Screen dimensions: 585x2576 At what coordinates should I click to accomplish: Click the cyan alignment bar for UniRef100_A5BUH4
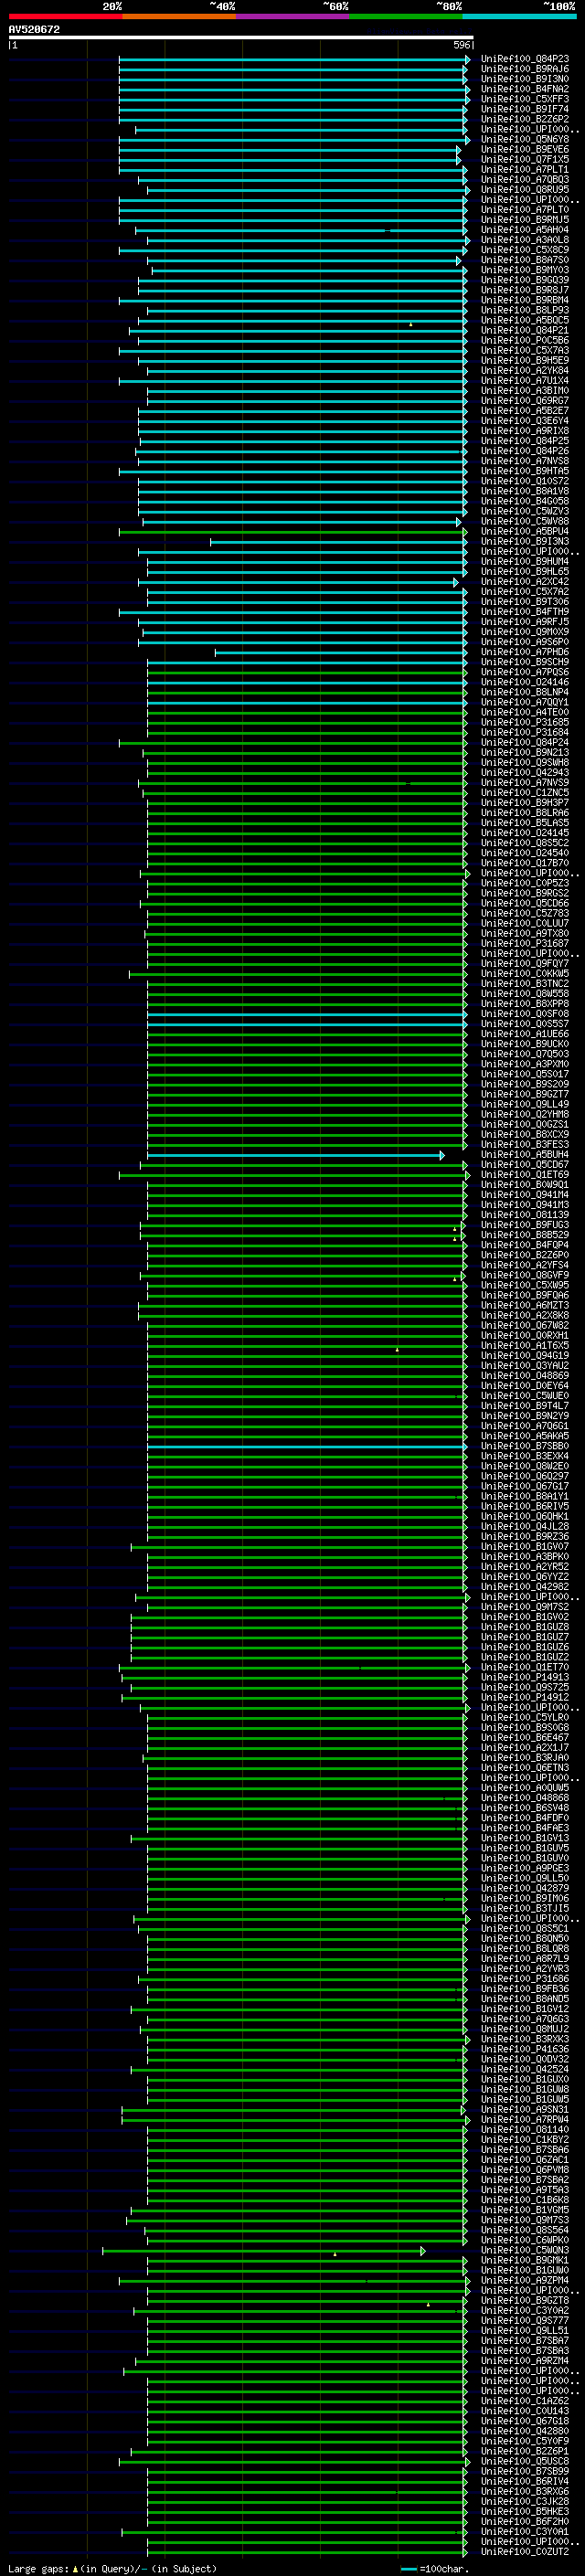point(296,1155)
